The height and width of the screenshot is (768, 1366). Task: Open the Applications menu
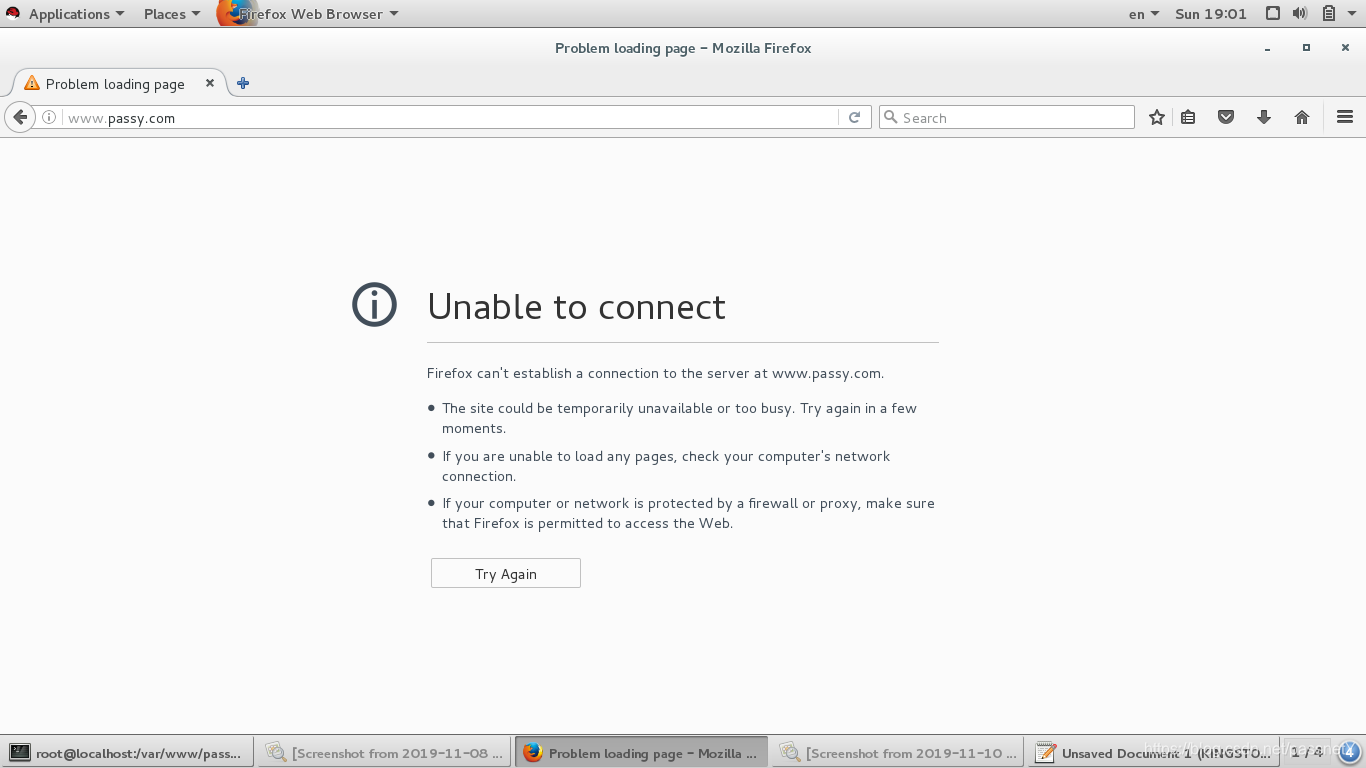pos(76,14)
